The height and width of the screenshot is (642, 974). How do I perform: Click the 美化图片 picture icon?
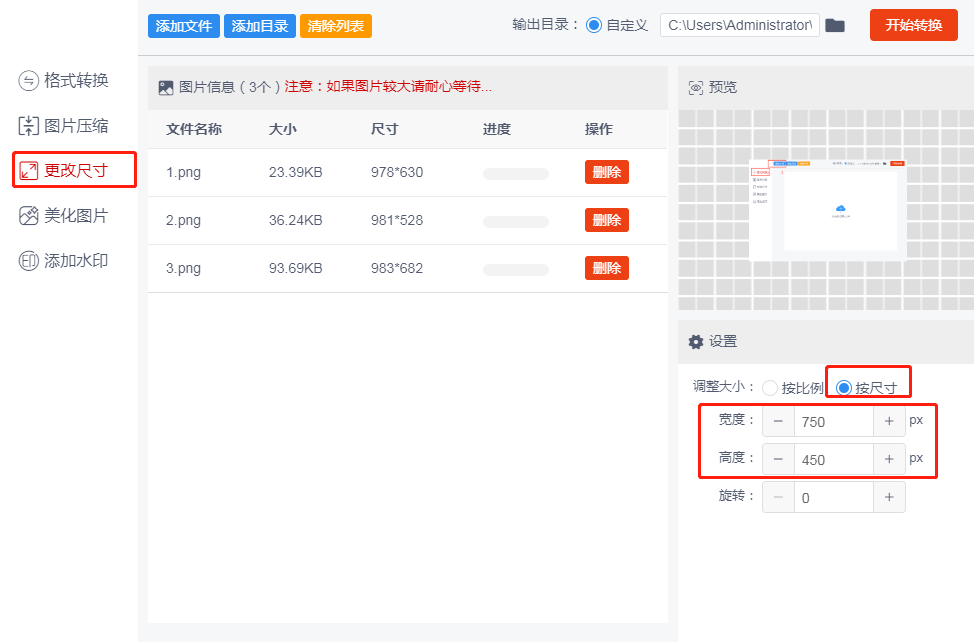point(29,215)
